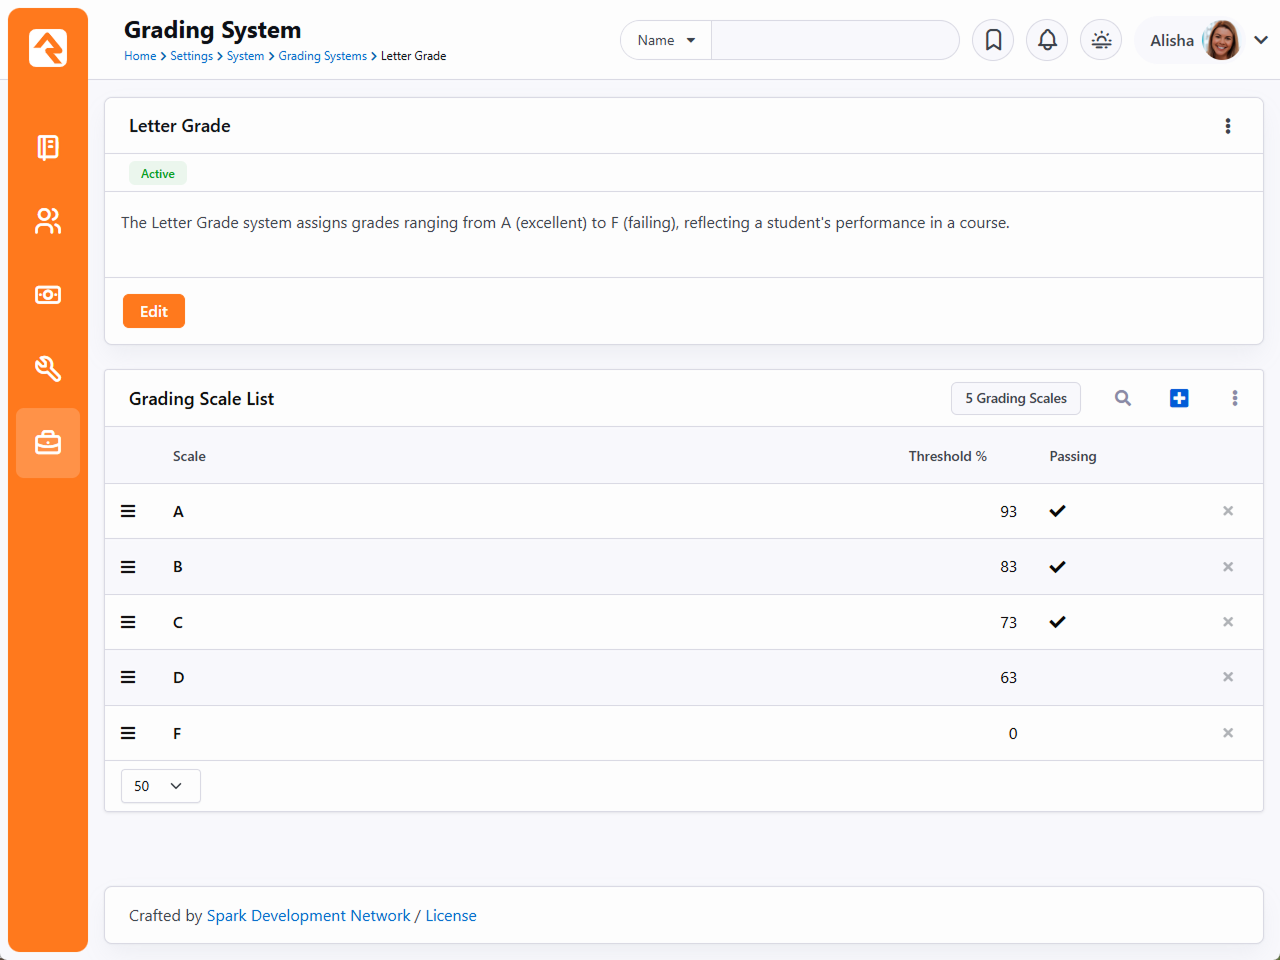Open the People sidebar section
1280x960 pixels.
pyautogui.click(x=48, y=221)
